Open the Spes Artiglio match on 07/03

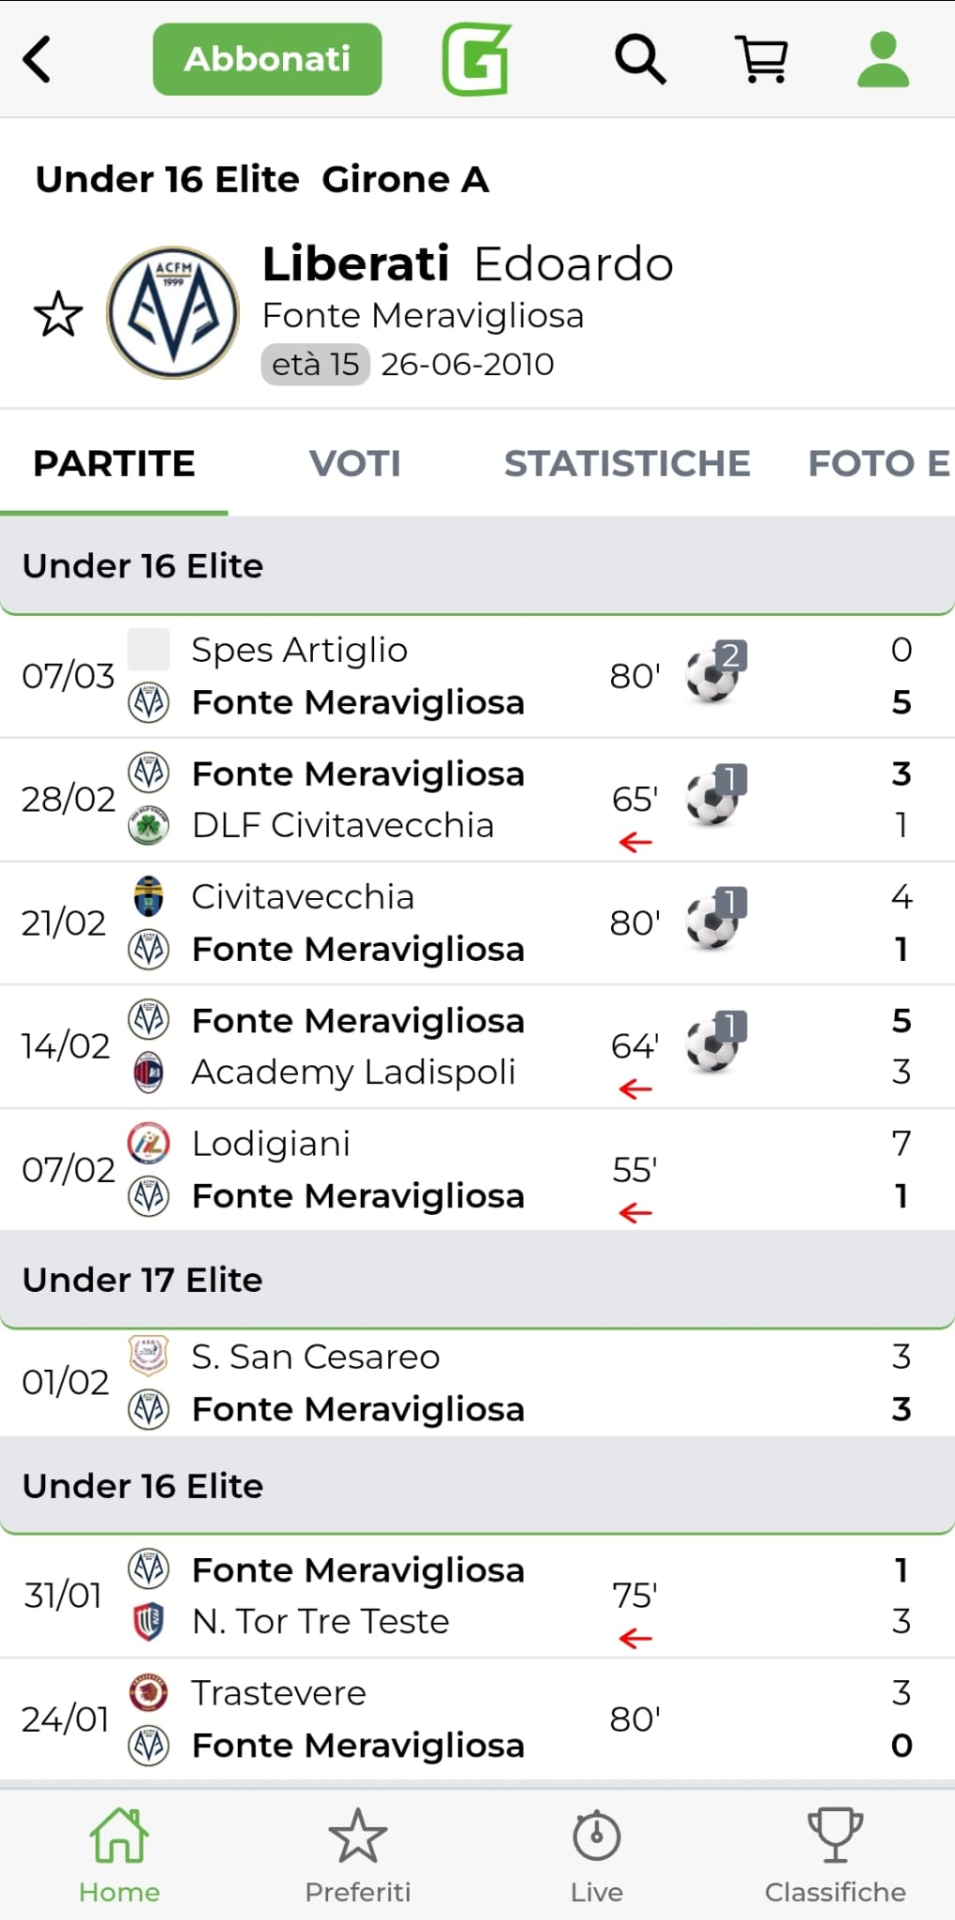tap(400, 676)
